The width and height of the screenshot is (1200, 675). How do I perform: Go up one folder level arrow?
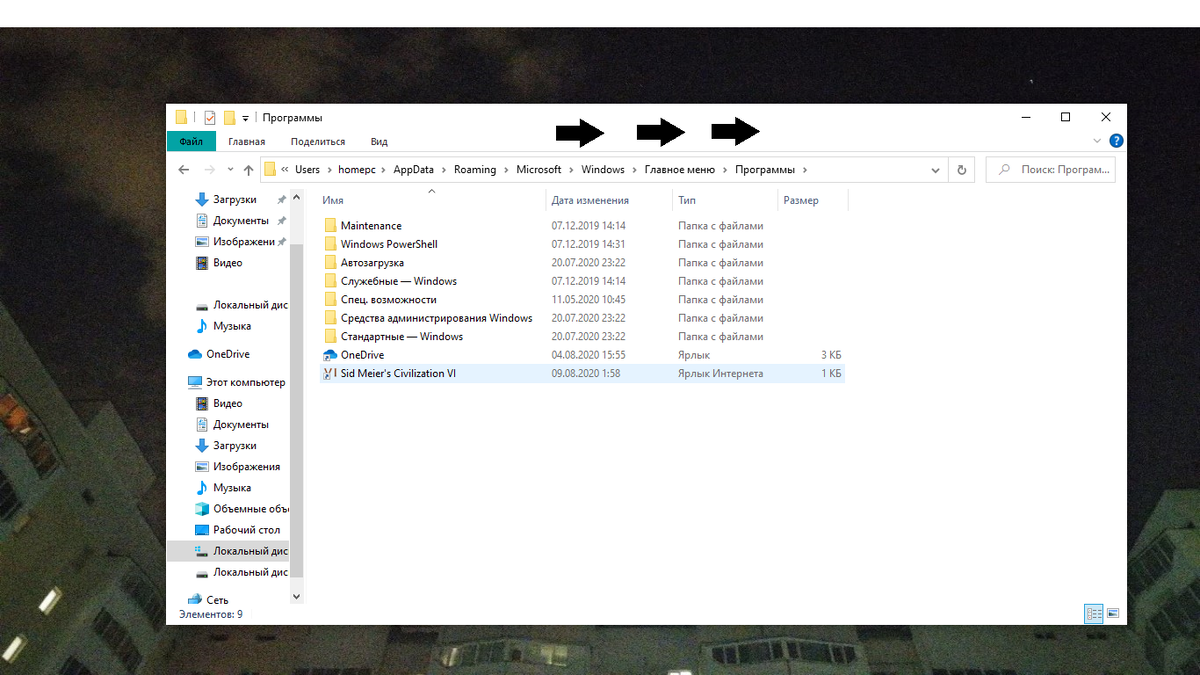click(x=248, y=170)
